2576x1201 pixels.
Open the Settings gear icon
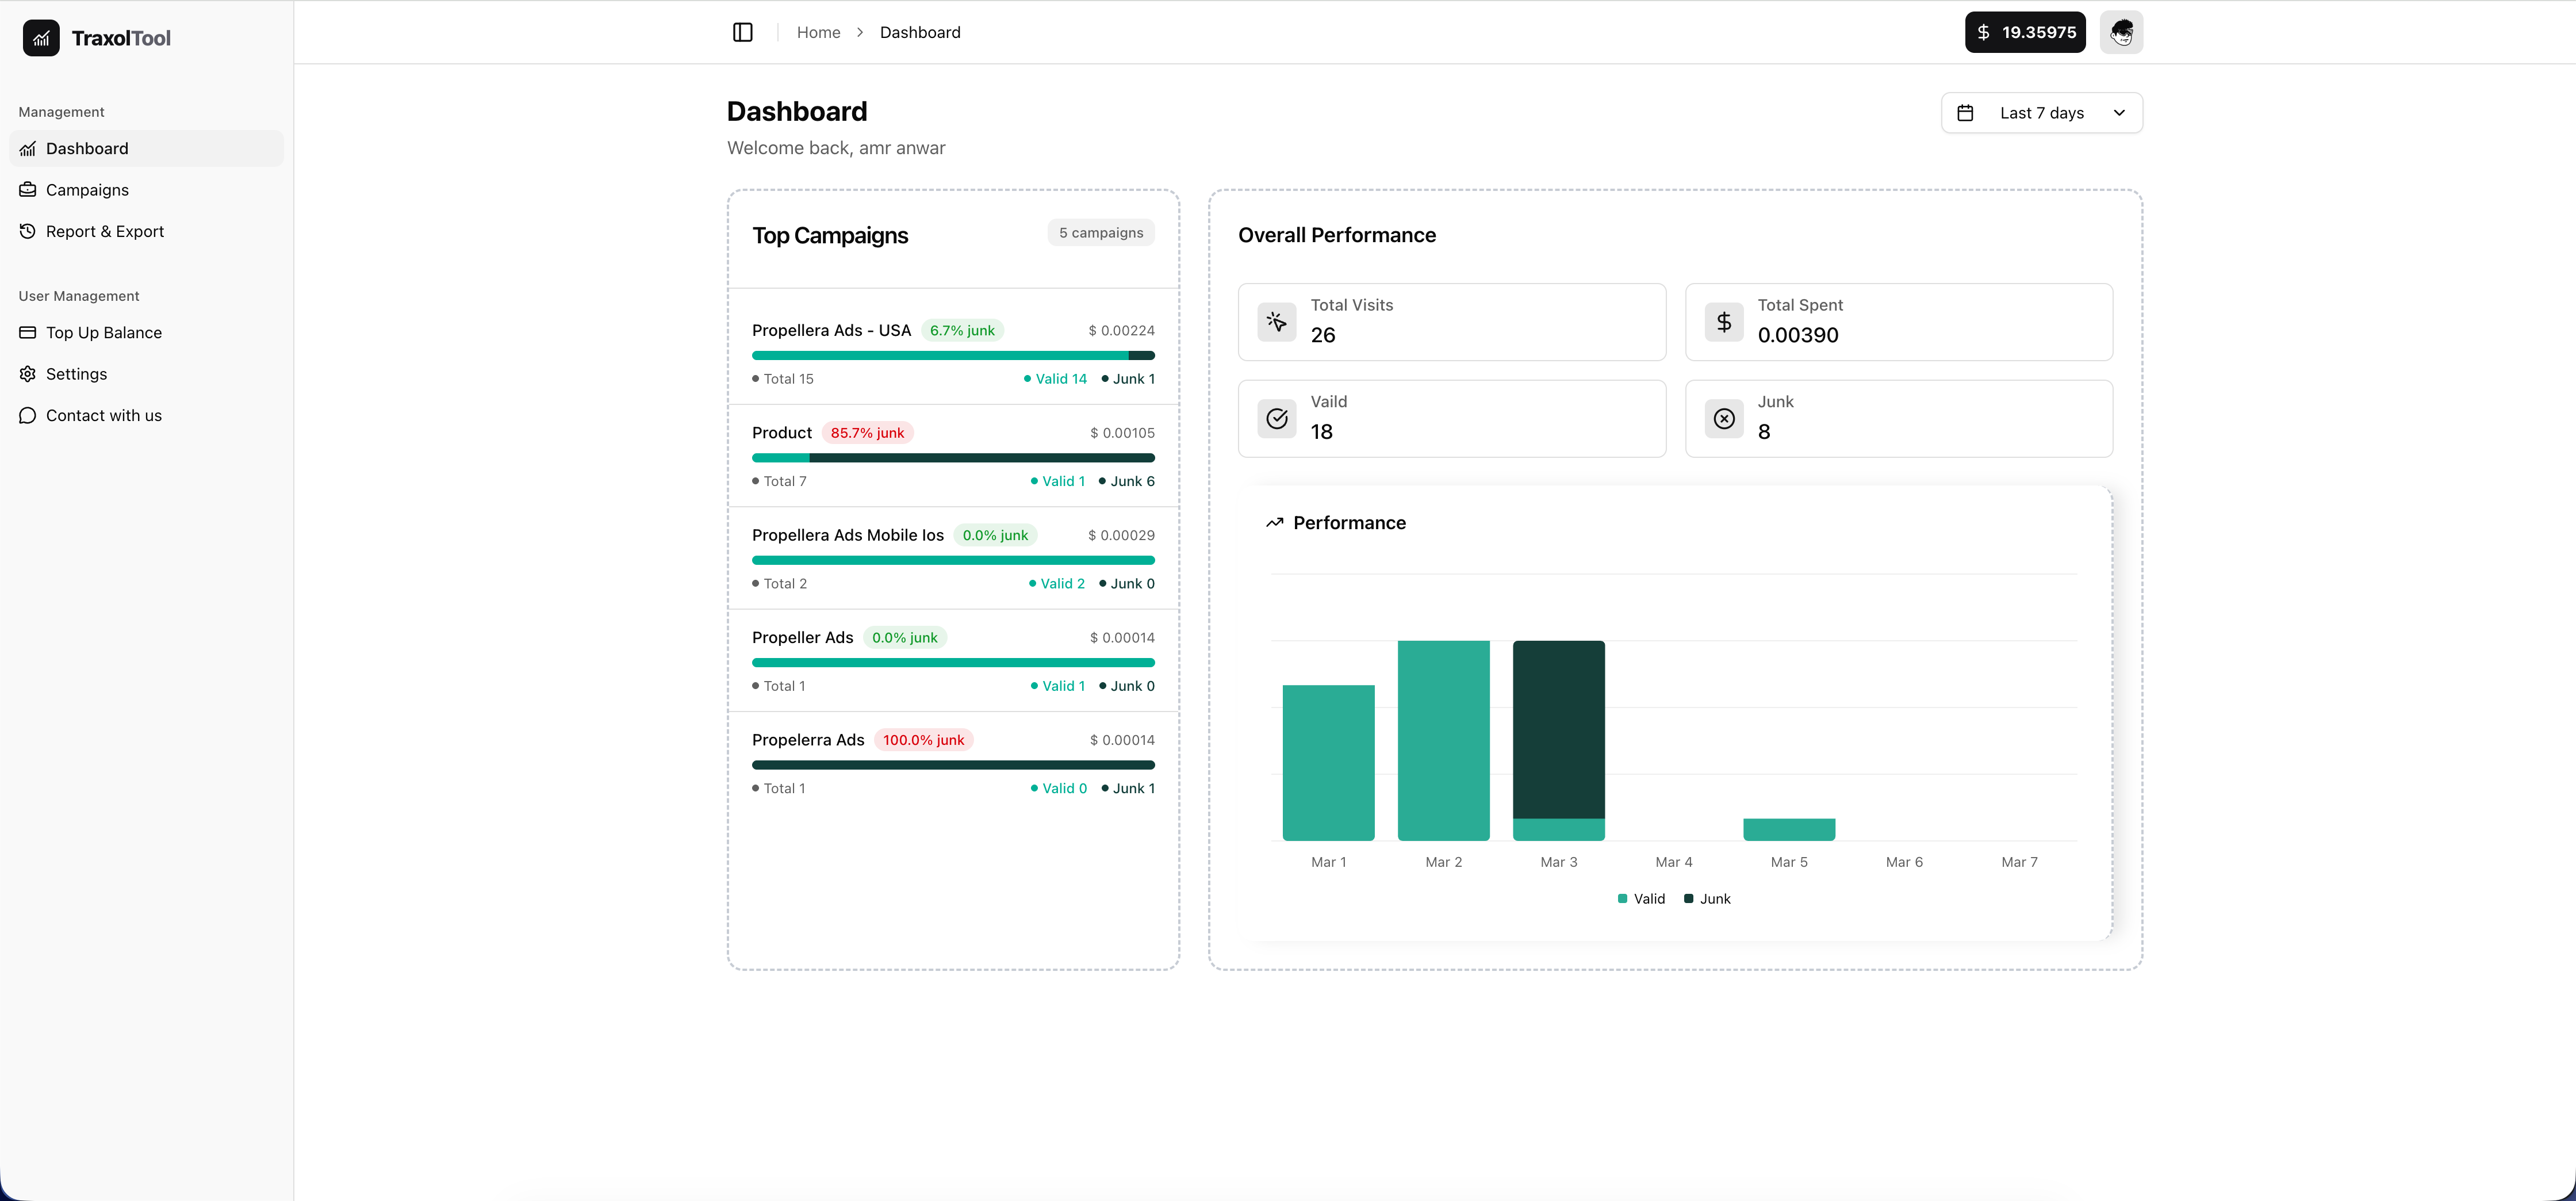click(28, 374)
